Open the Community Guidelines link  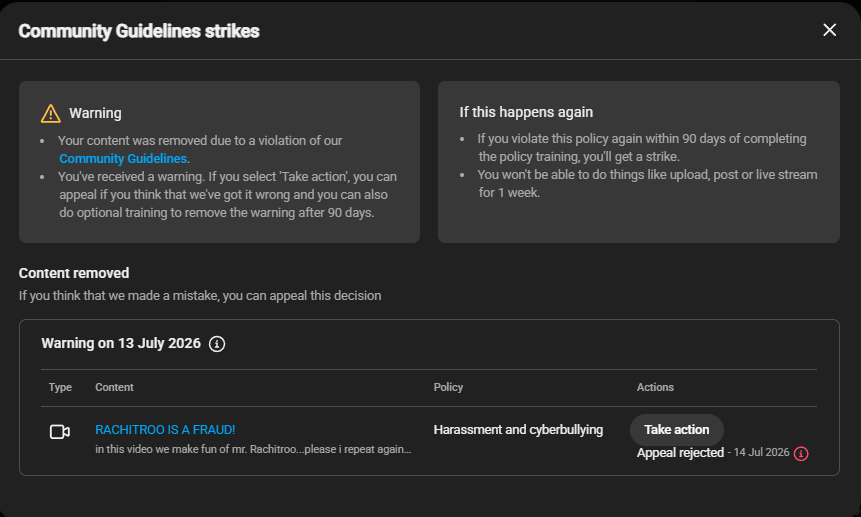pyautogui.click(x=123, y=159)
